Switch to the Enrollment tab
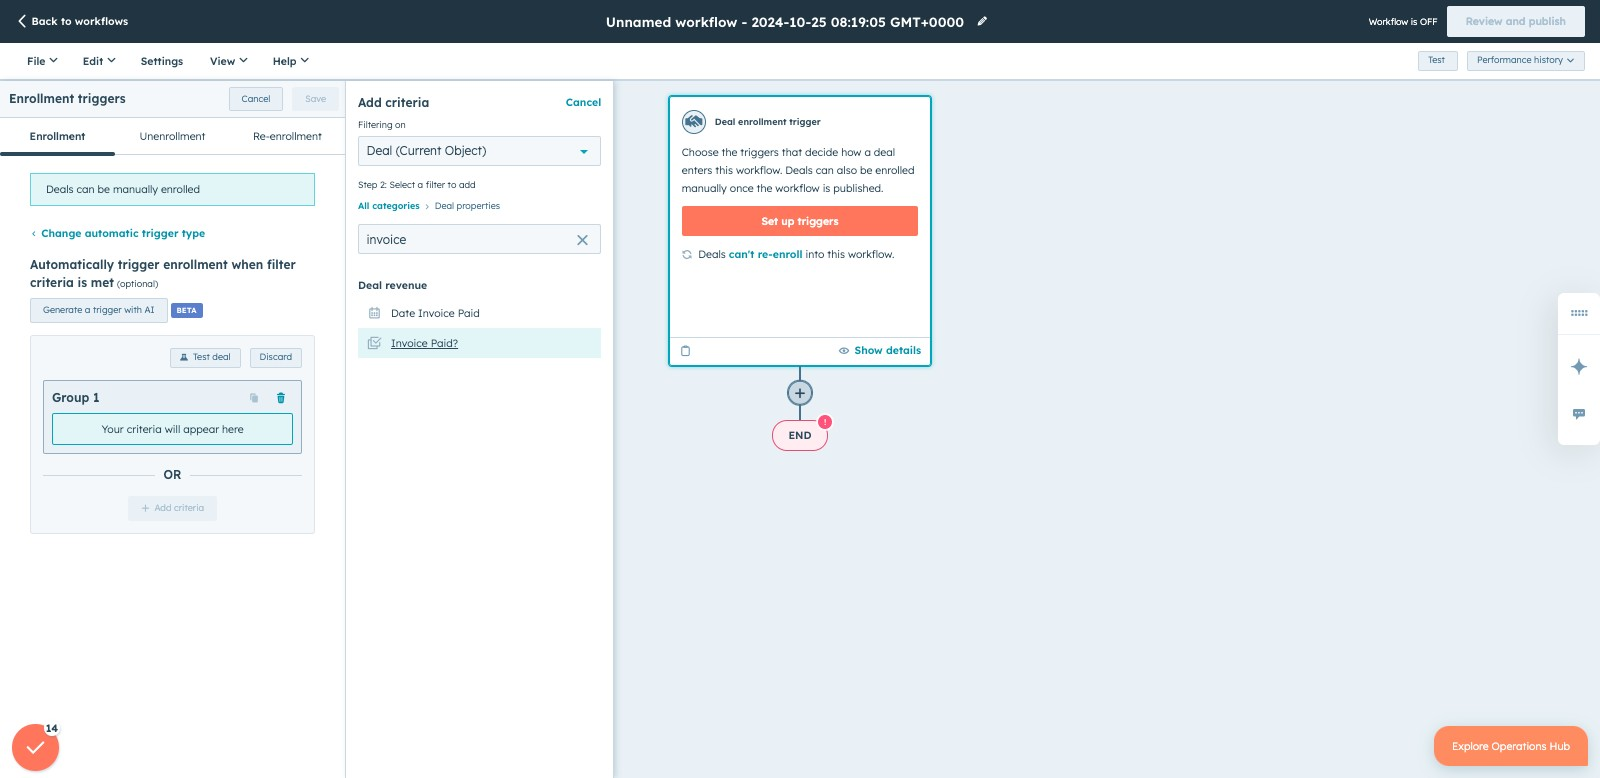This screenshot has height=778, width=1600. (57, 136)
